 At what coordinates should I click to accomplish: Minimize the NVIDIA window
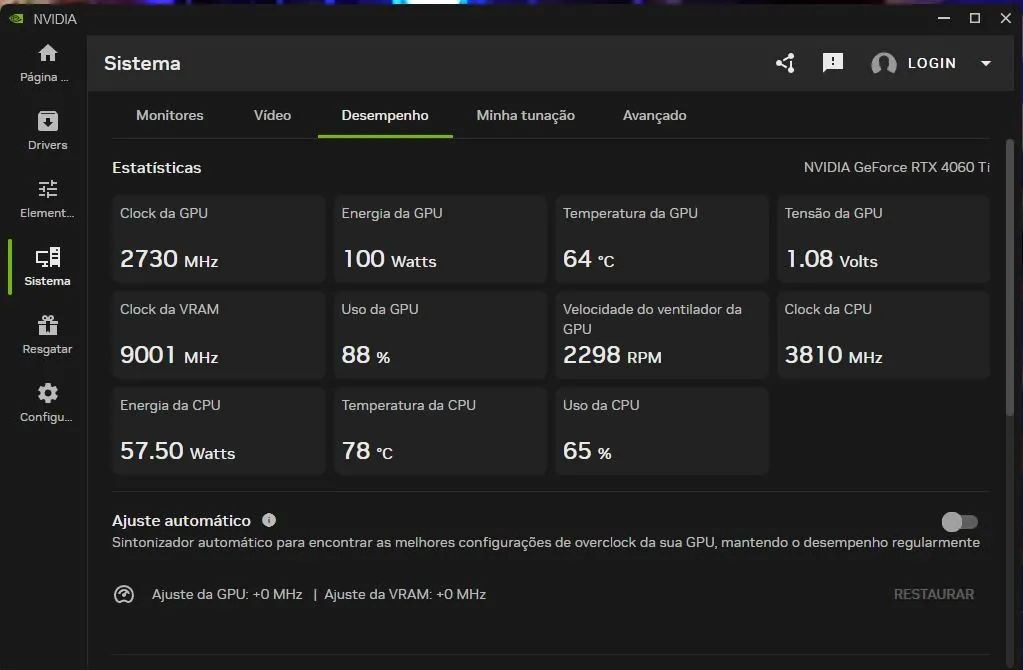[x=943, y=18]
